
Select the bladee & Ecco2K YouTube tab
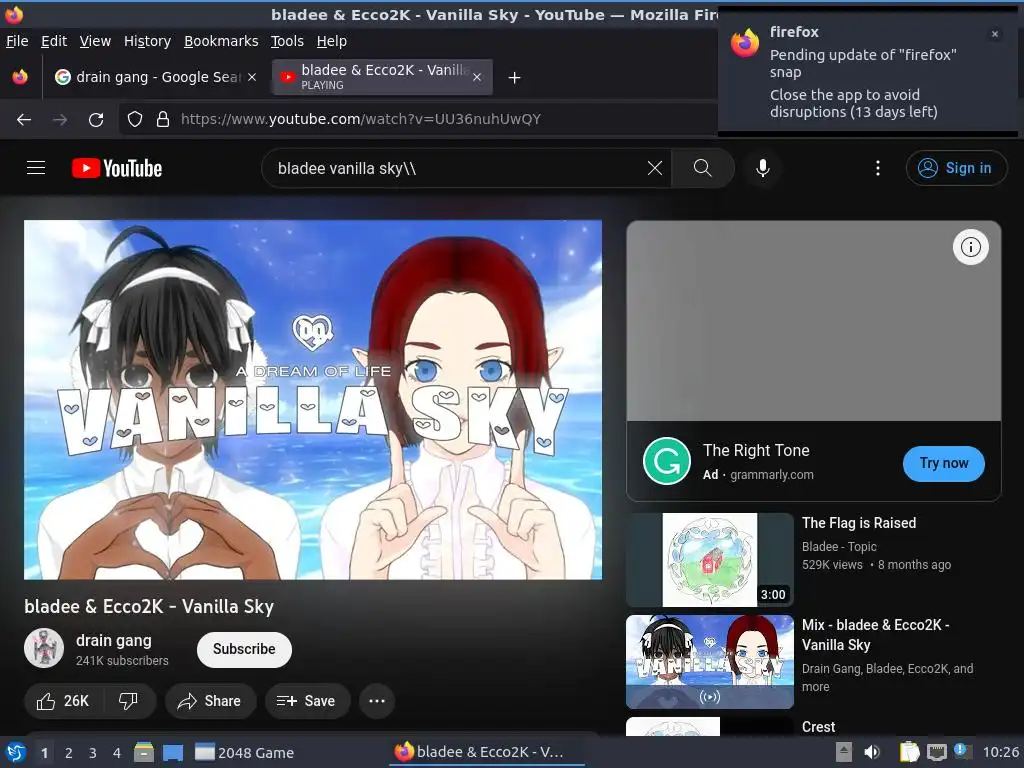382,77
